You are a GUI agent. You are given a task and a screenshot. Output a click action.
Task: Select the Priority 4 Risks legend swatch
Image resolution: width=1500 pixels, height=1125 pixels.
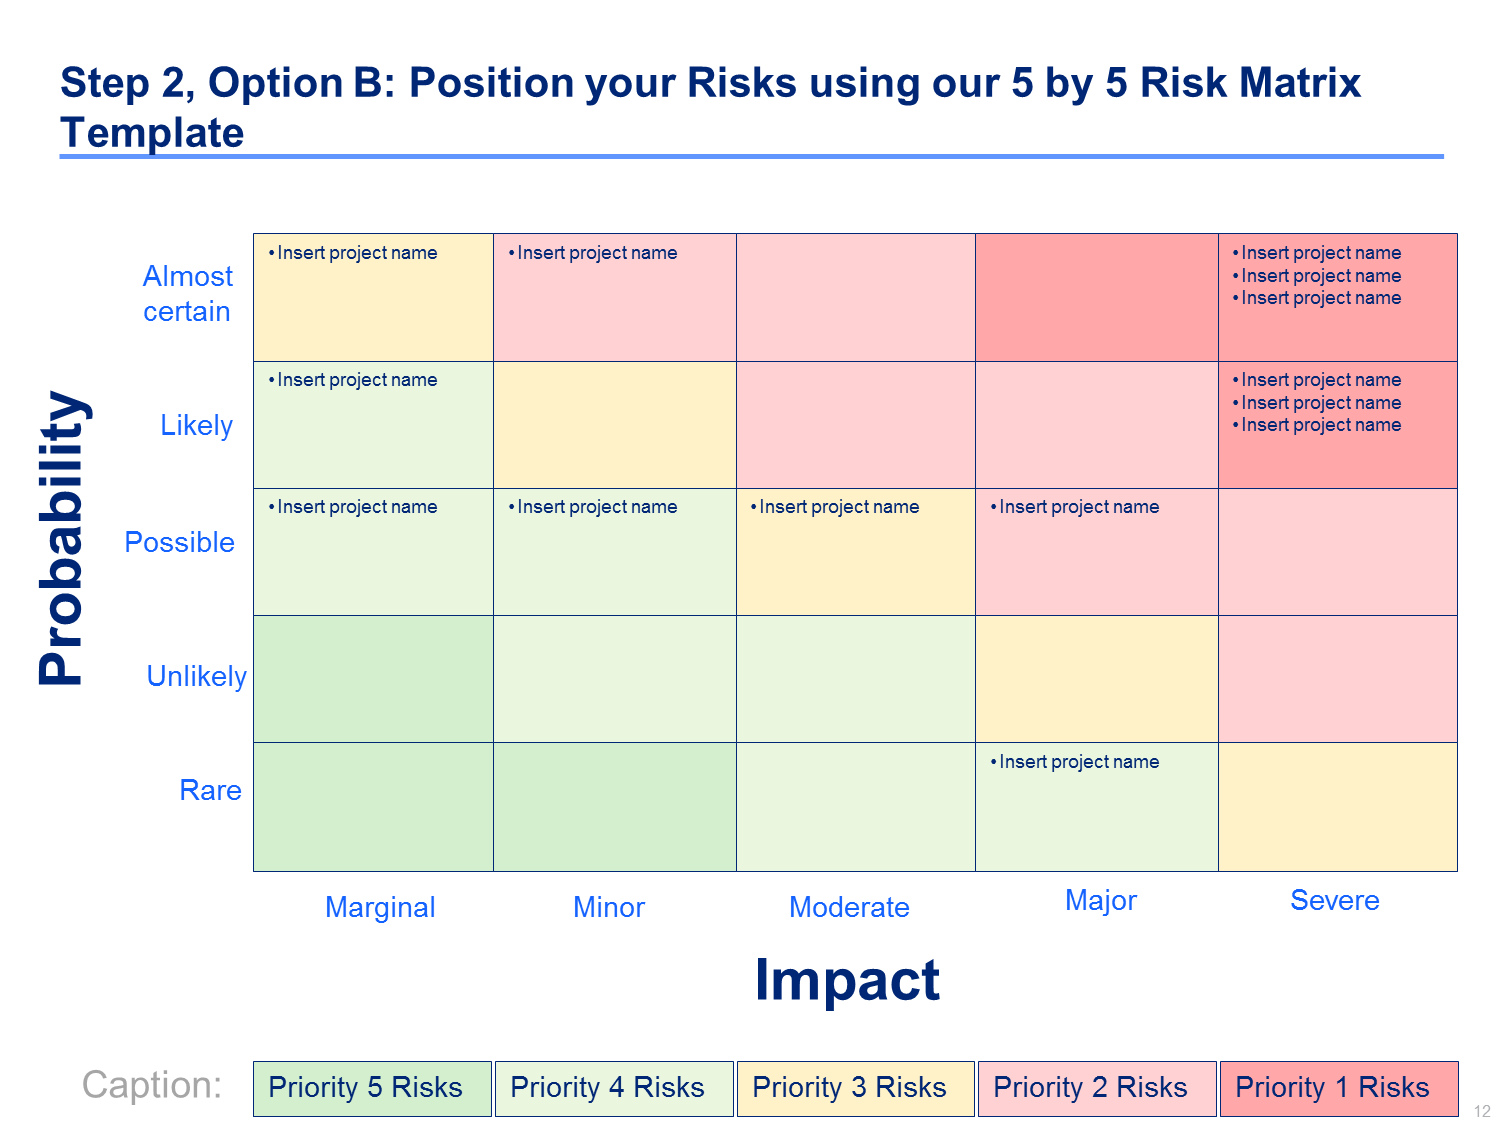[x=614, y=1088]
